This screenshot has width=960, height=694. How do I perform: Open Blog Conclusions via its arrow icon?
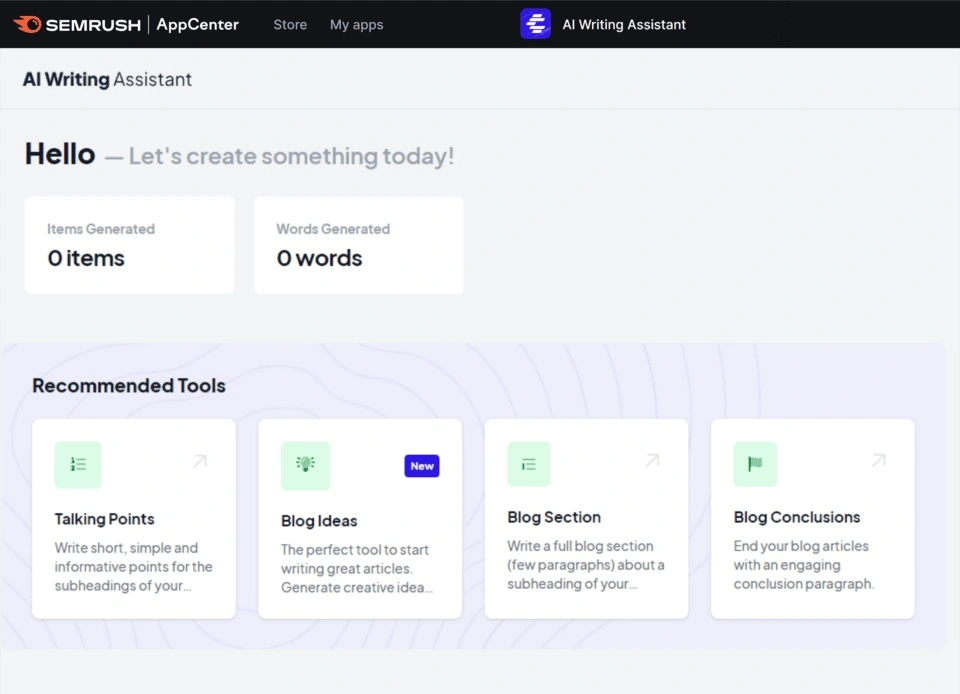(879, 460)
